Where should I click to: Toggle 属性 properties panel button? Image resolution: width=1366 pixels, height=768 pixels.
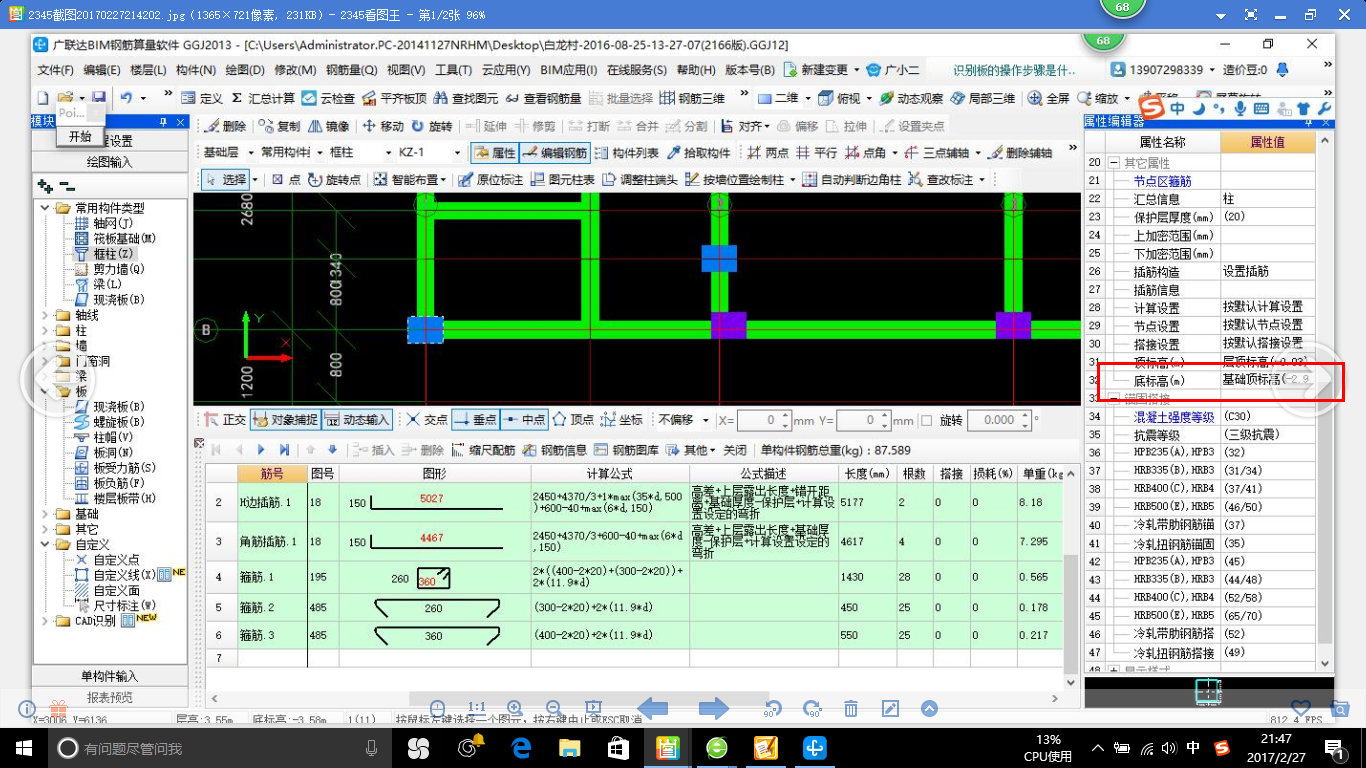pyautogui.click(x=494, y=153)
